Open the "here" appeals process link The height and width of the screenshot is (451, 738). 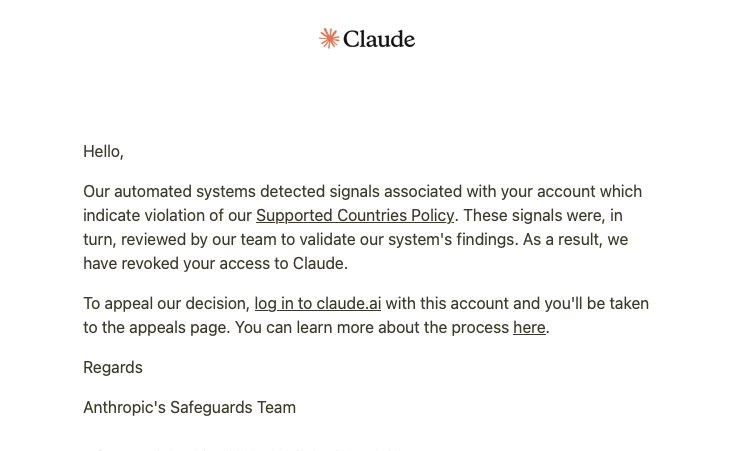pos(529,328)
